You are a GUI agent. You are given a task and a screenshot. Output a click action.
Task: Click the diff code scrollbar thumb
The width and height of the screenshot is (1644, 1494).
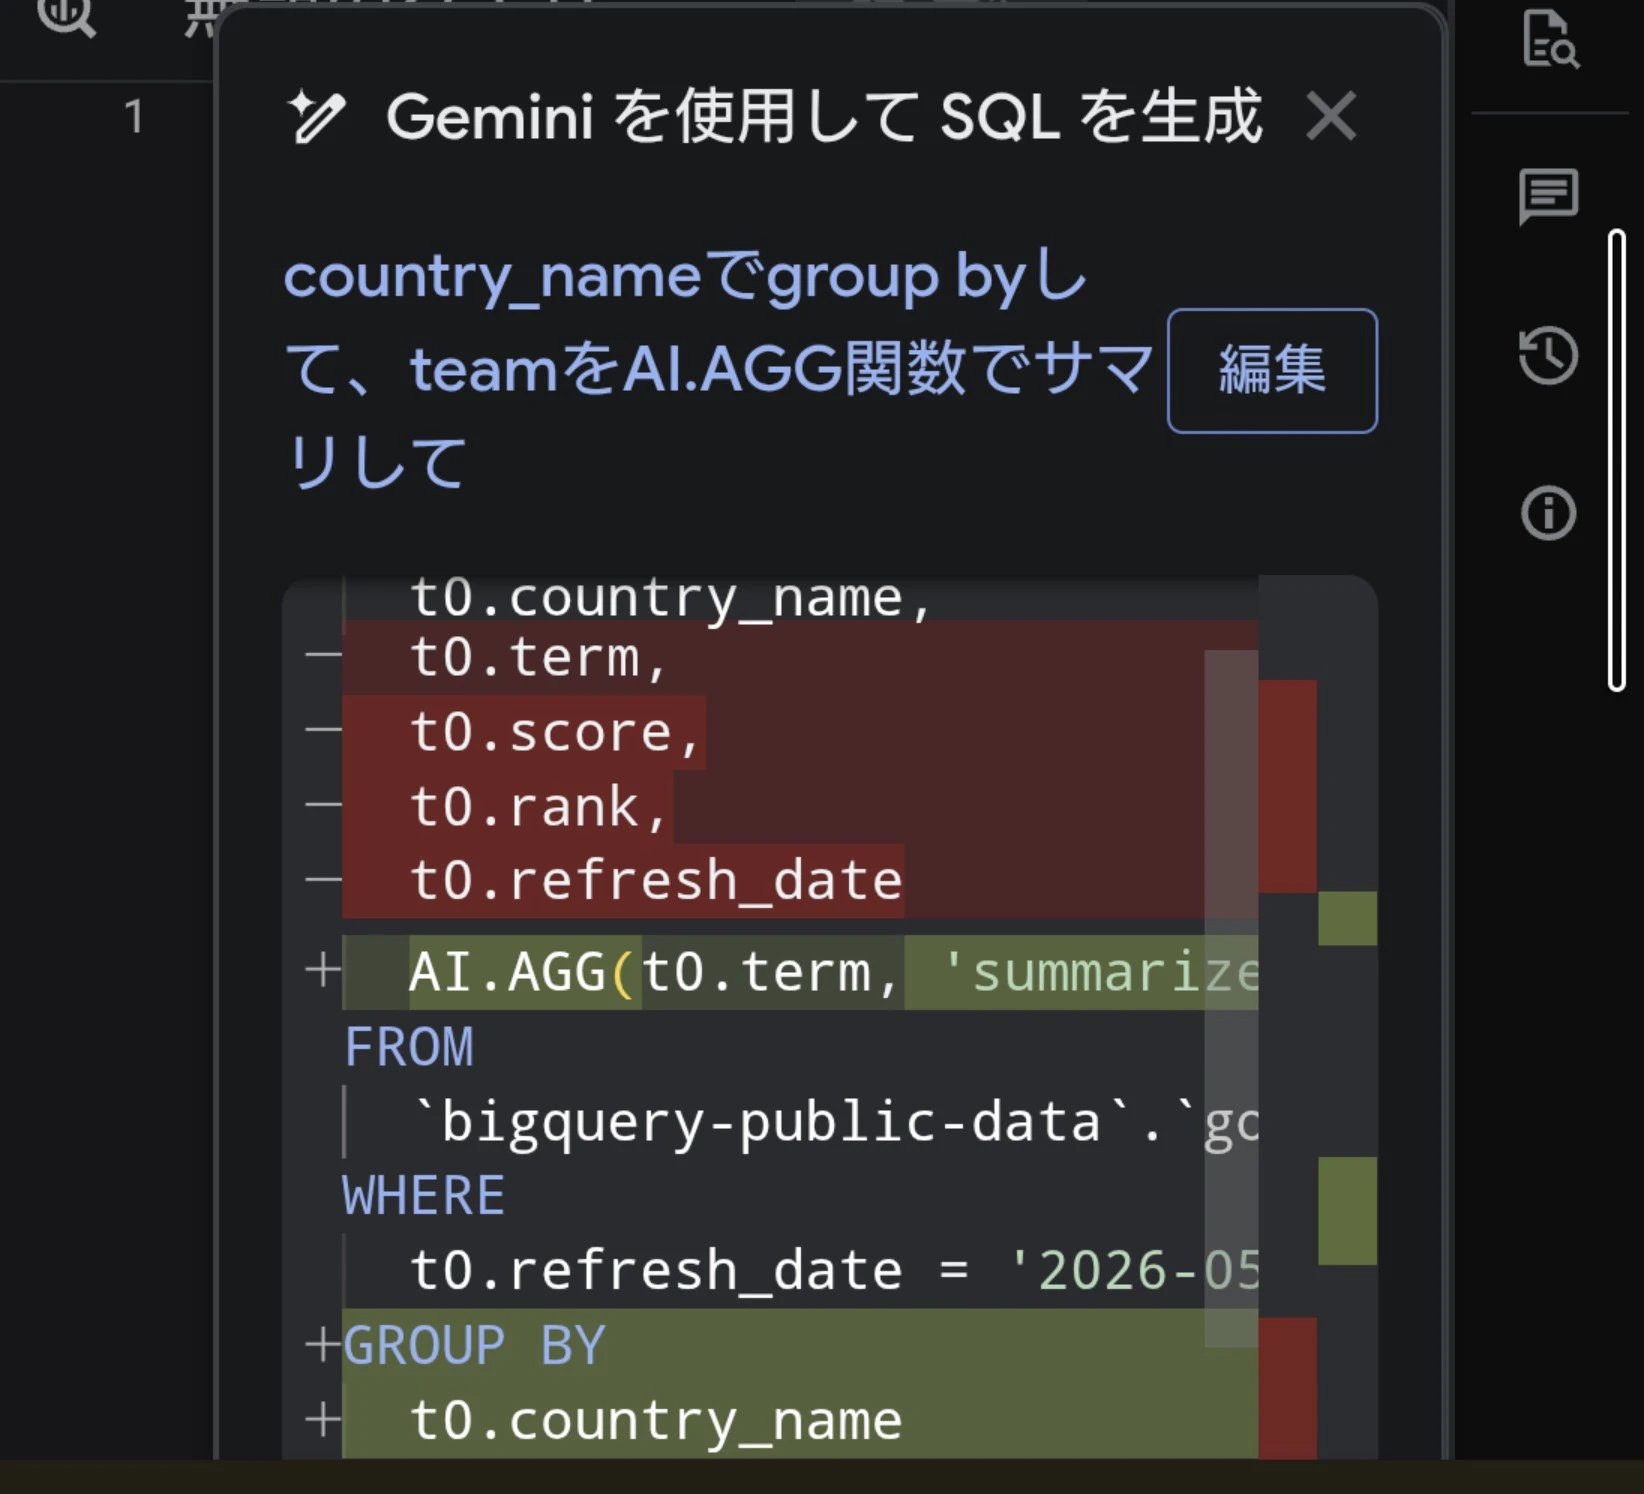(x=1231, y=998)
